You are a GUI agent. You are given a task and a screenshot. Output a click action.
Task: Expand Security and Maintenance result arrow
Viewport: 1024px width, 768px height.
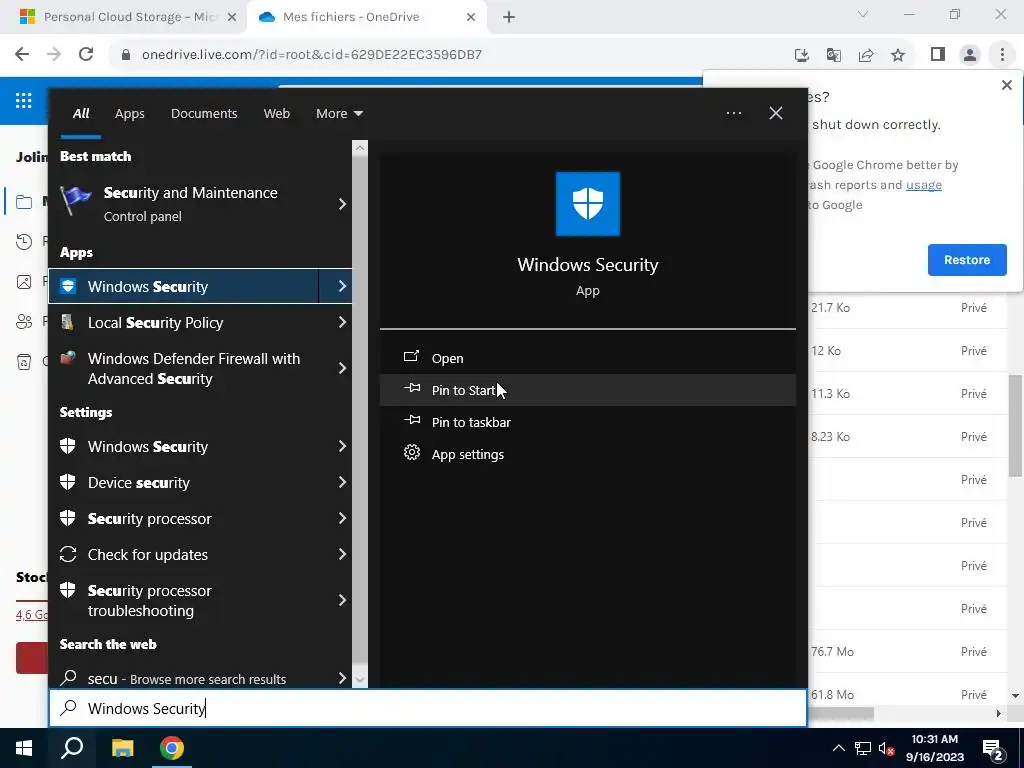tap(342, 204)
